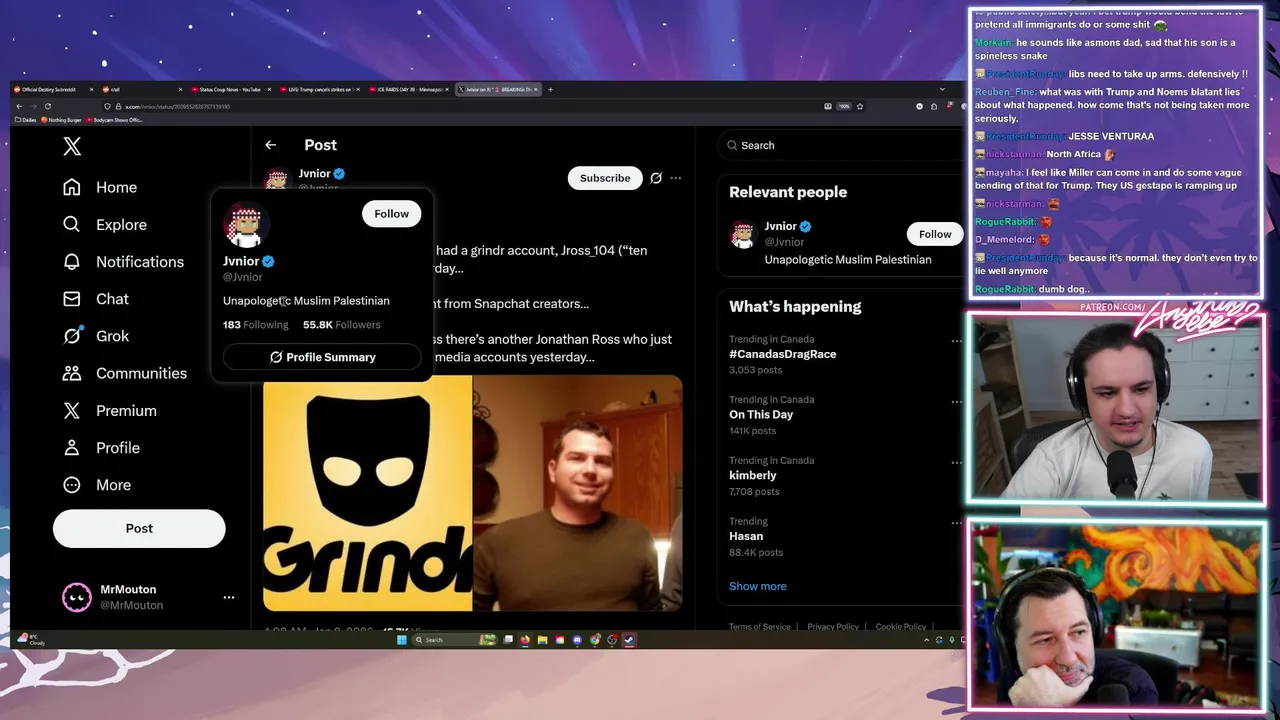Click the 183 Following link

click(255, 325)
